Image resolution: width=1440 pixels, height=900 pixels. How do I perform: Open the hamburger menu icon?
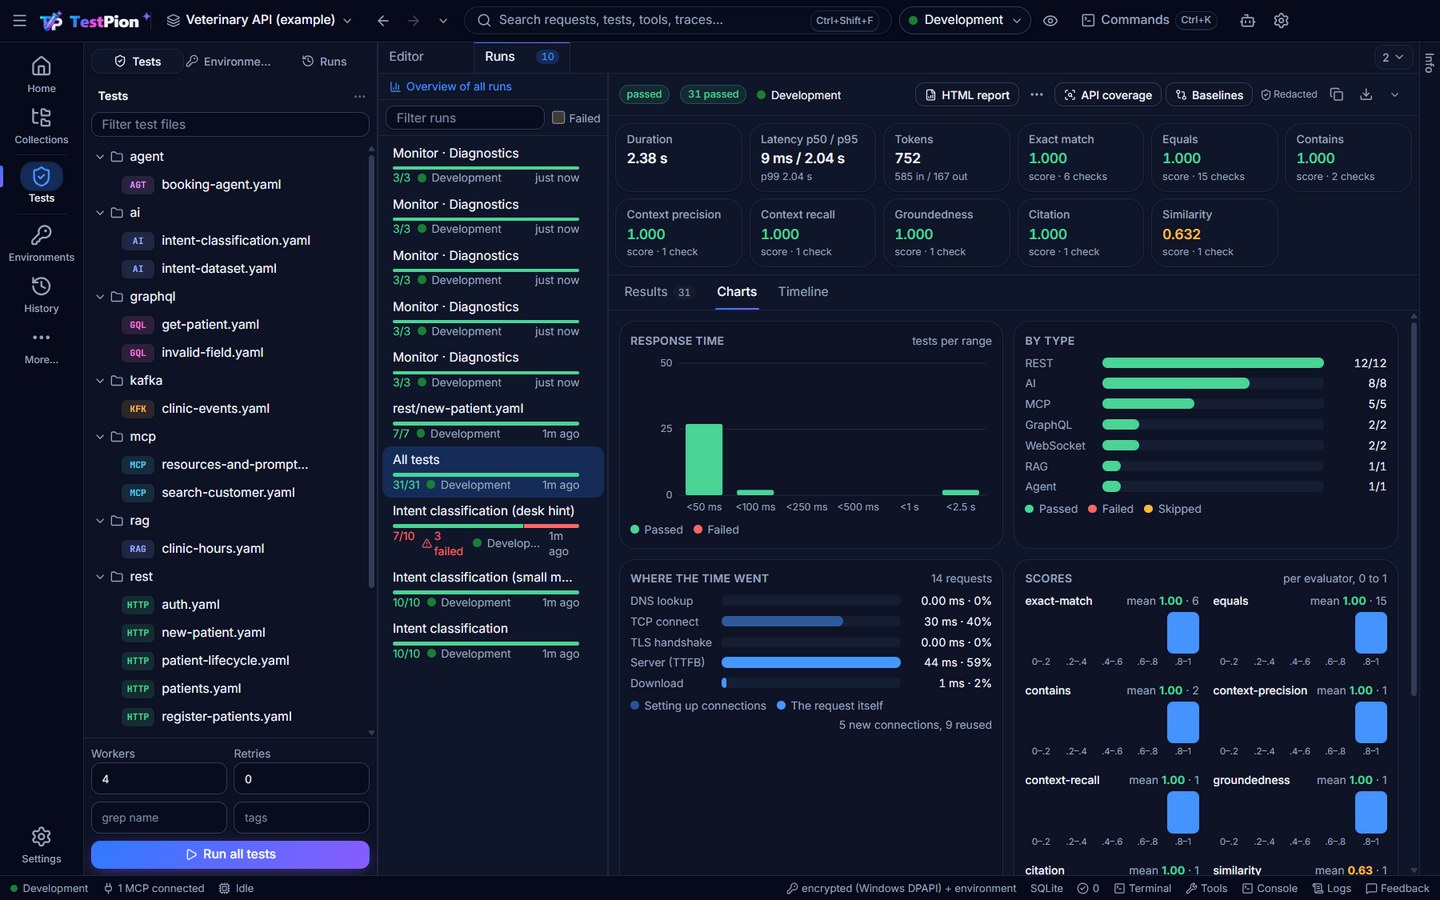click(19, 20)
